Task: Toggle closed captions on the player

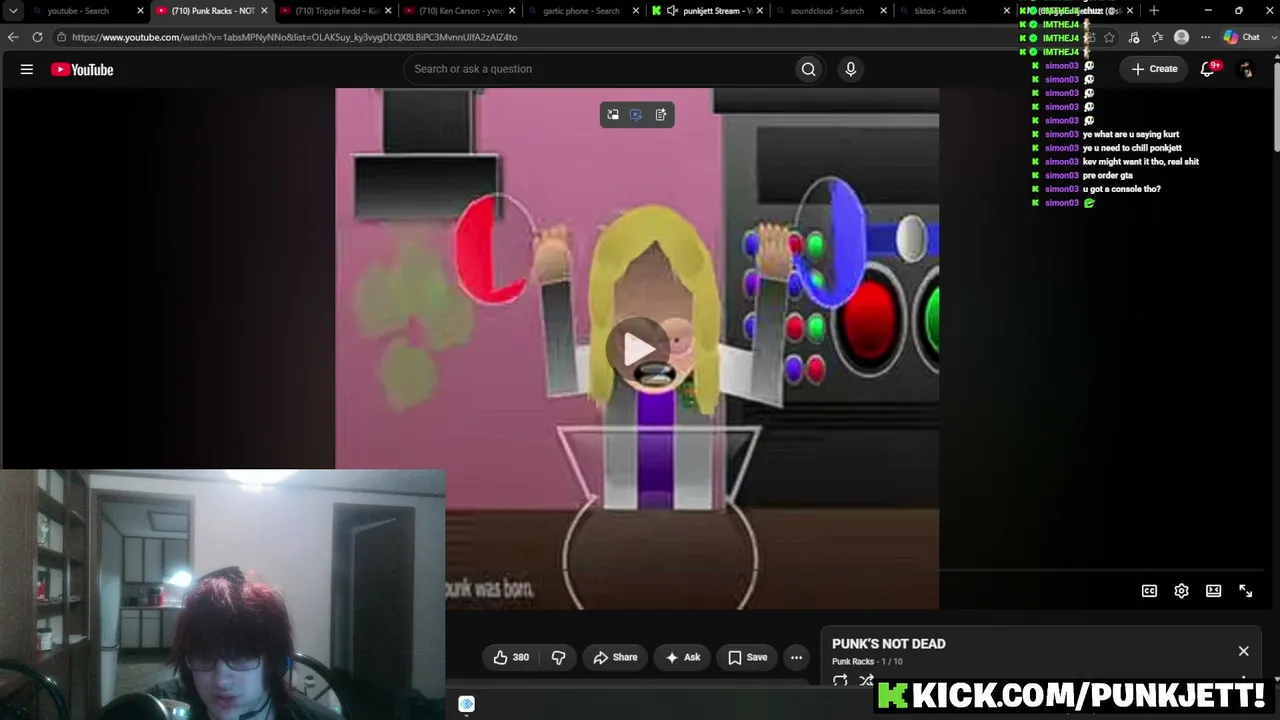Action: coord(1149,591)
